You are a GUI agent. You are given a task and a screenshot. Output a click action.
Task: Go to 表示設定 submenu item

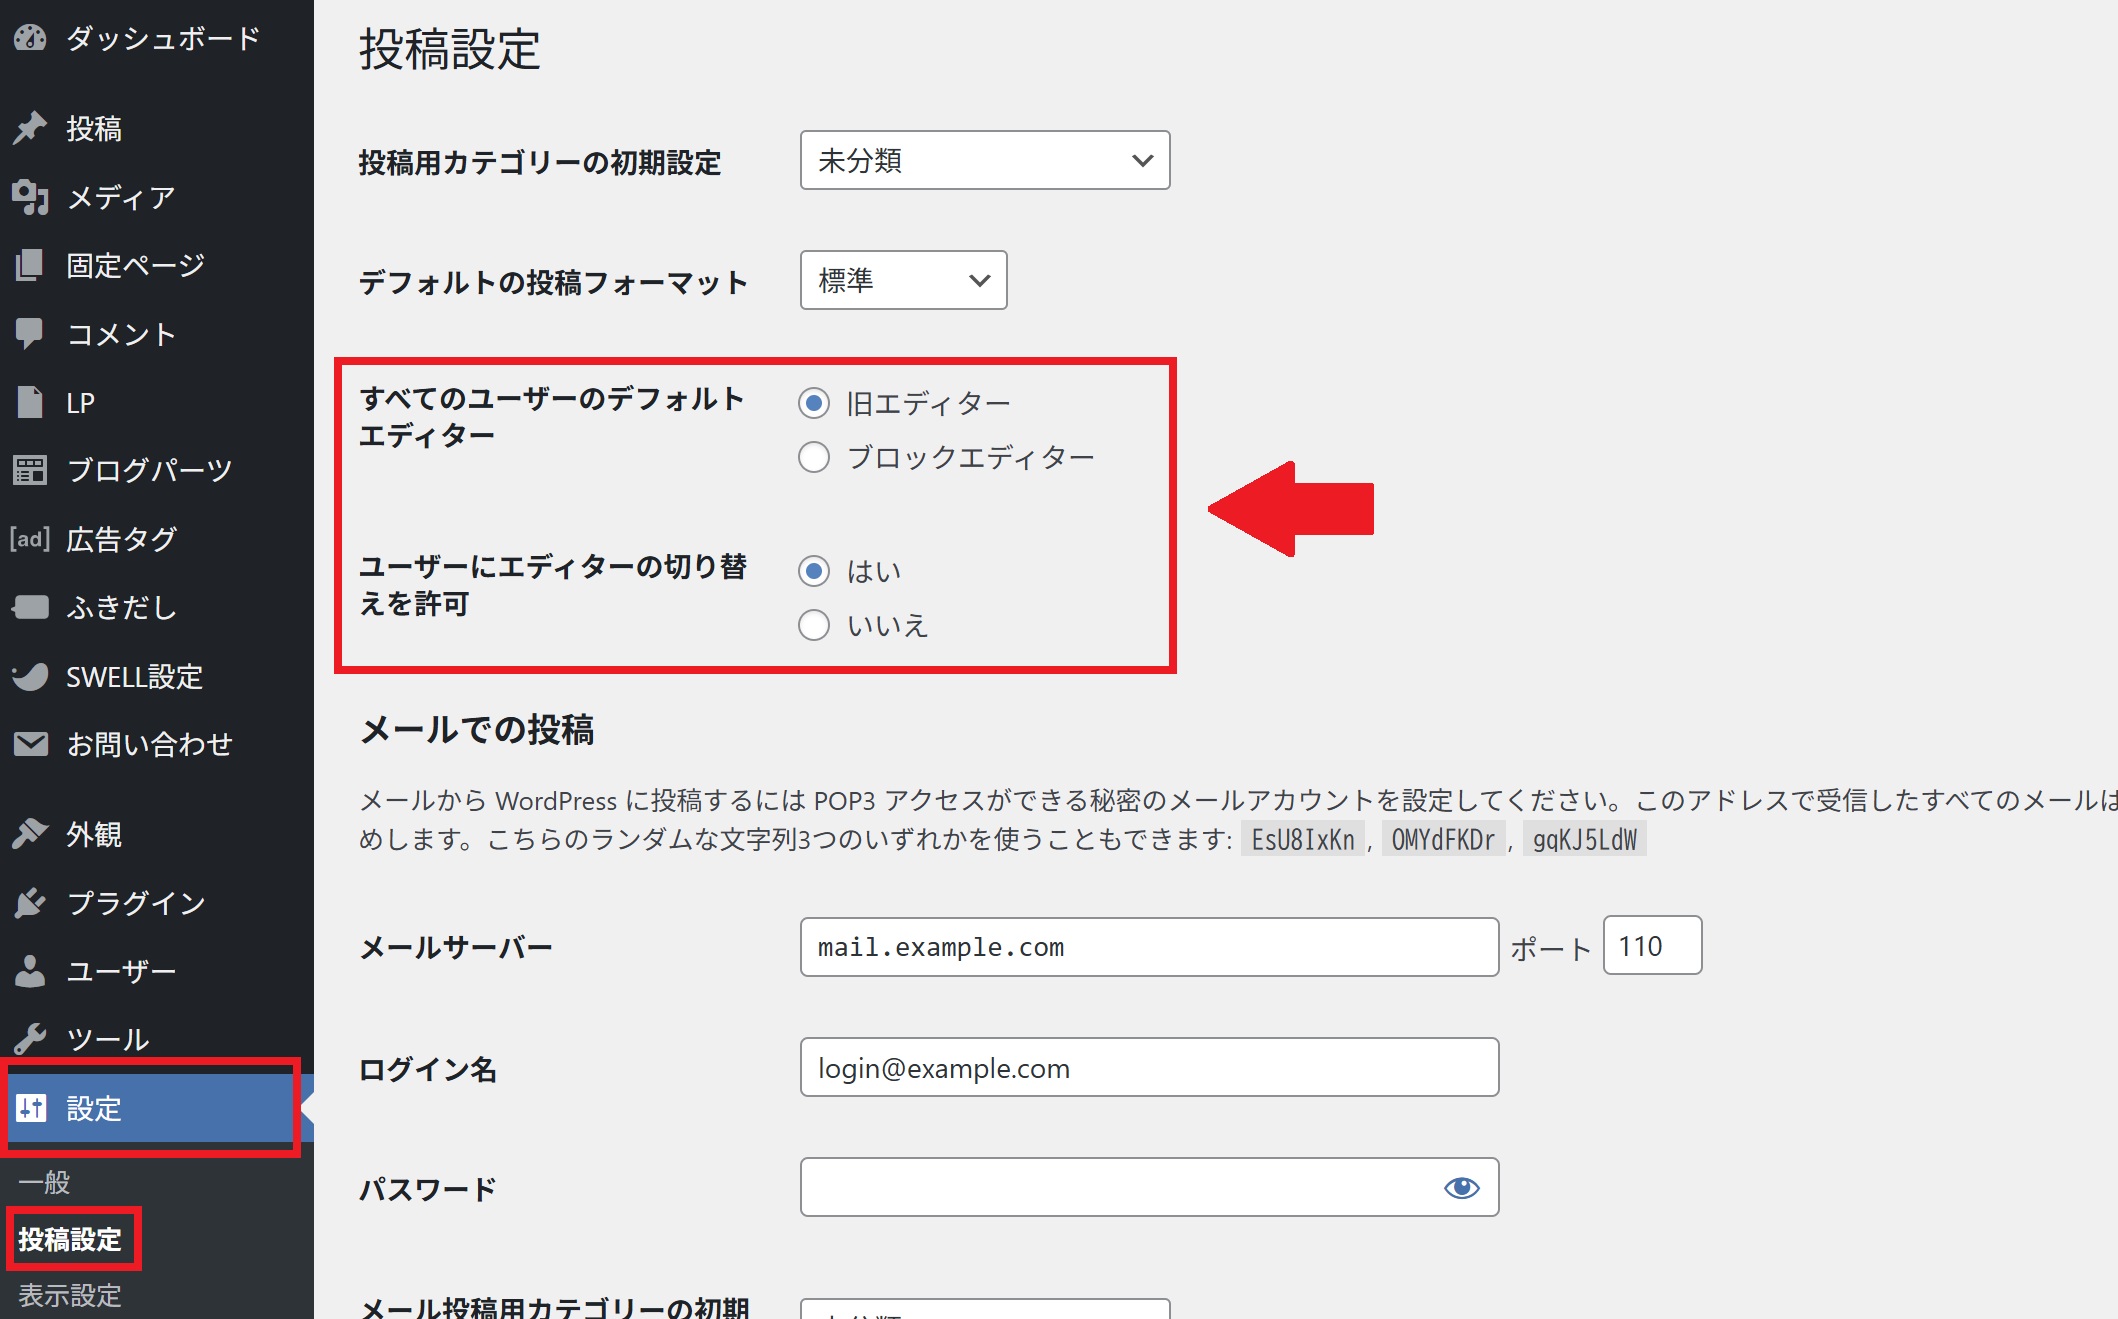click(x=70, y=1295)
